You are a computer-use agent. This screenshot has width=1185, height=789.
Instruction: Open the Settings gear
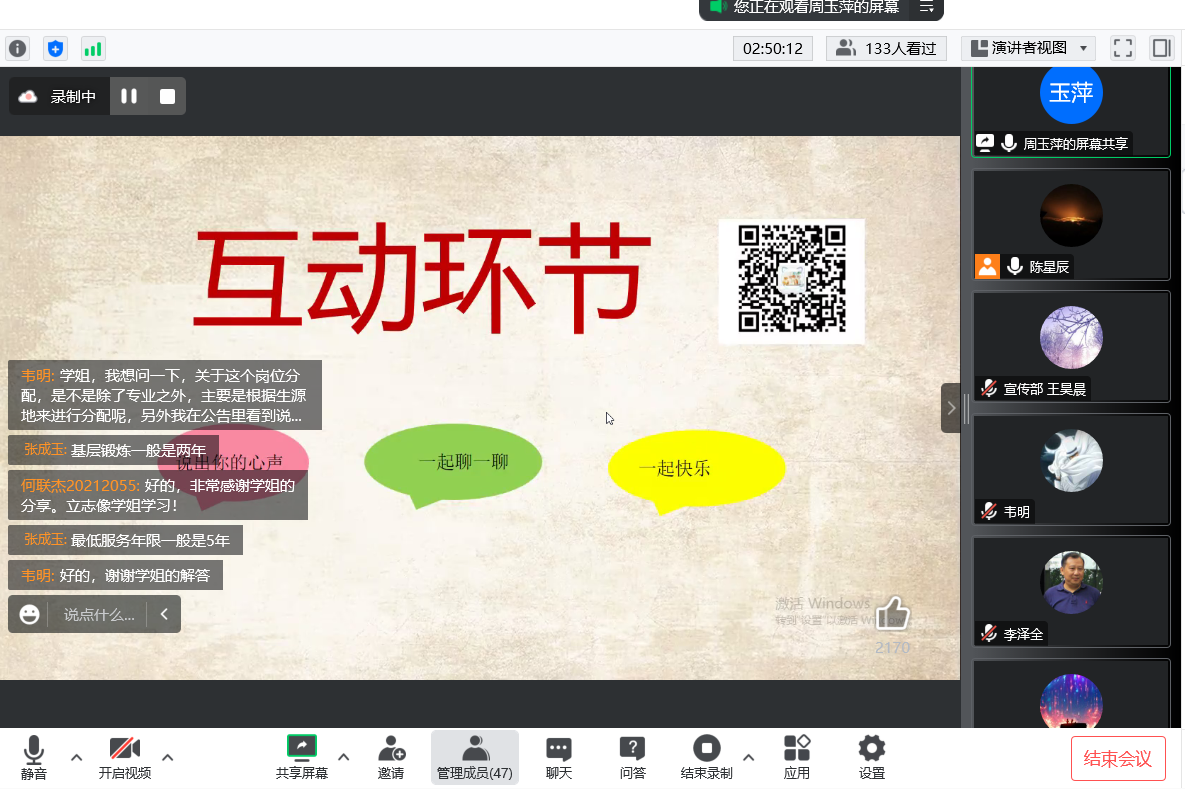pyautogui.click(x=872, y=757)
